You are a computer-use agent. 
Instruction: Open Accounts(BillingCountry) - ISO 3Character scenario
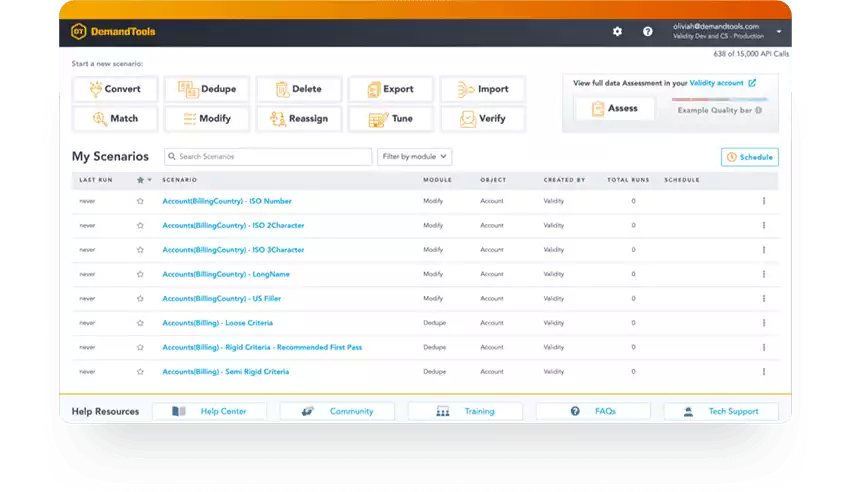pos(233,250)
